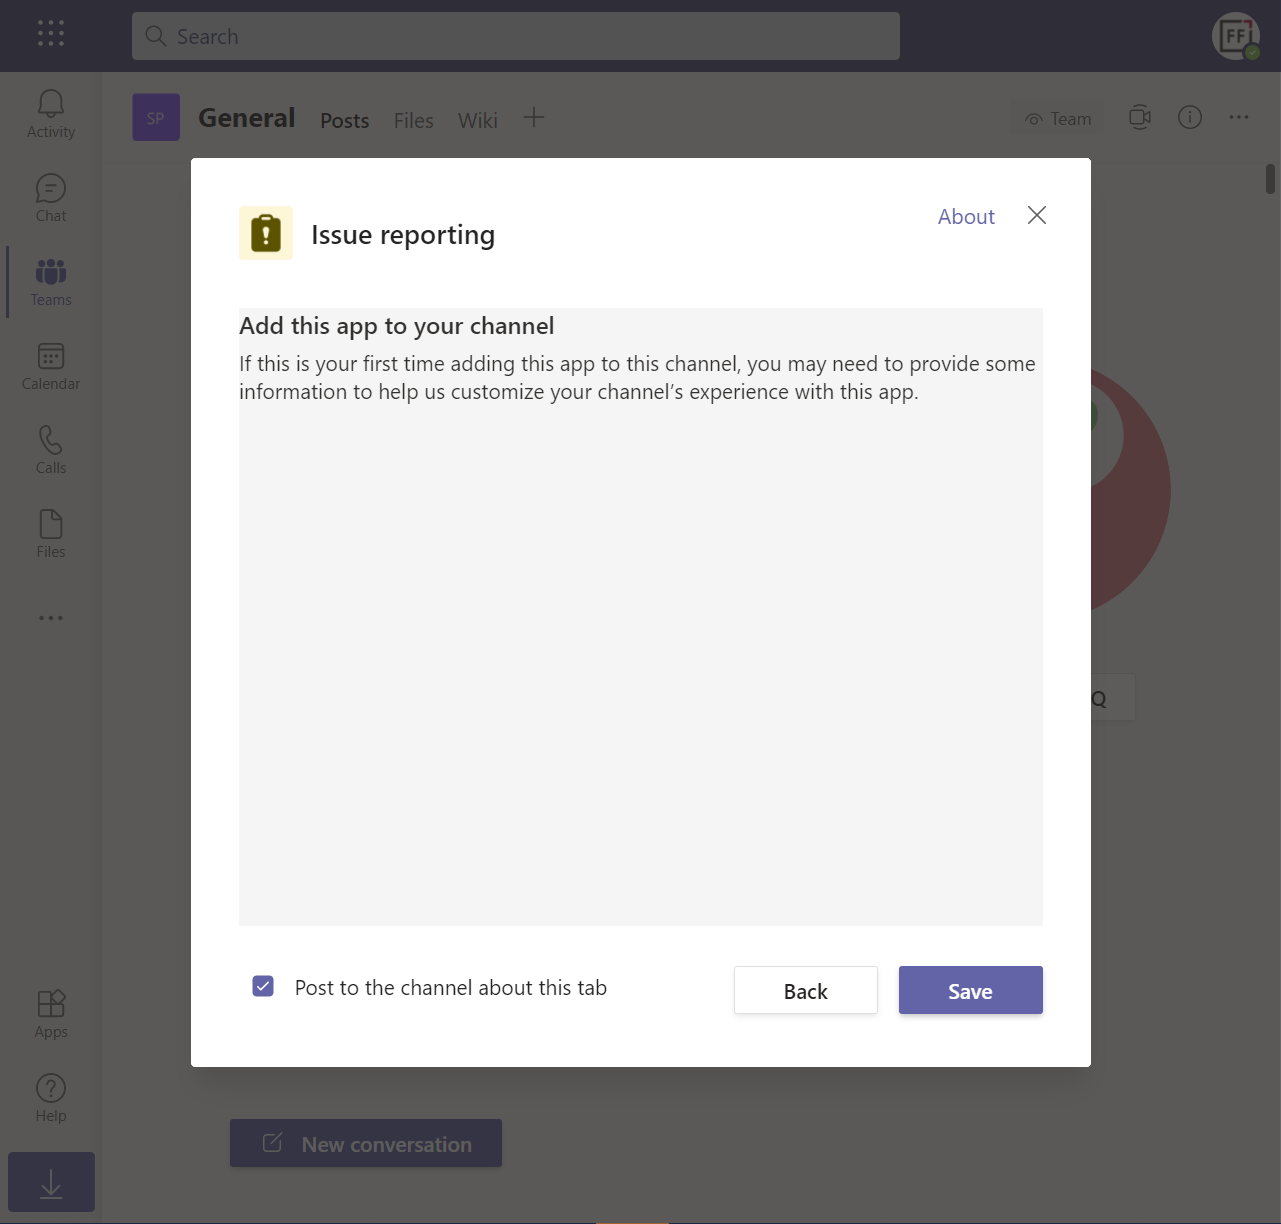1281x1224 pixels.
Task: Switch to the Posts tab
Action: click(345, 120)
